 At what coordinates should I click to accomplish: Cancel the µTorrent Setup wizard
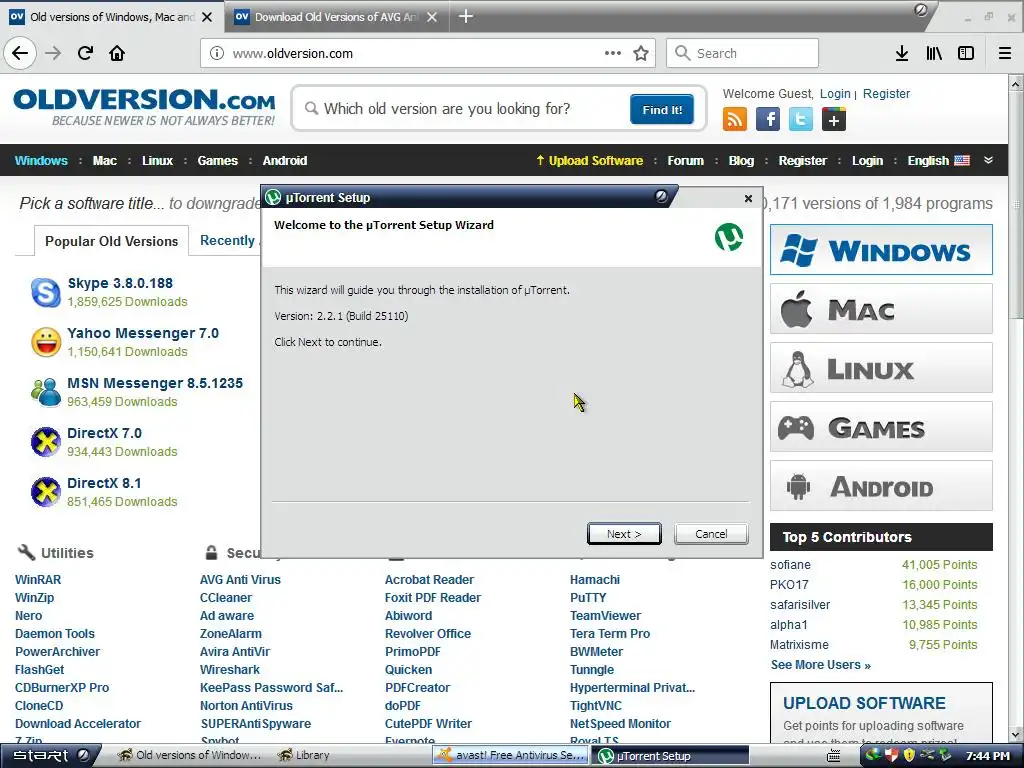point(711,534)
